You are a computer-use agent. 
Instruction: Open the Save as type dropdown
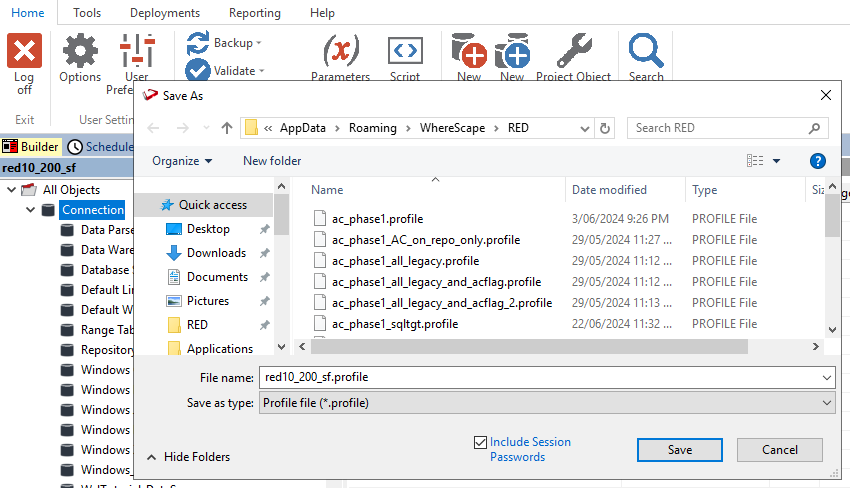(x=546, y=402)
